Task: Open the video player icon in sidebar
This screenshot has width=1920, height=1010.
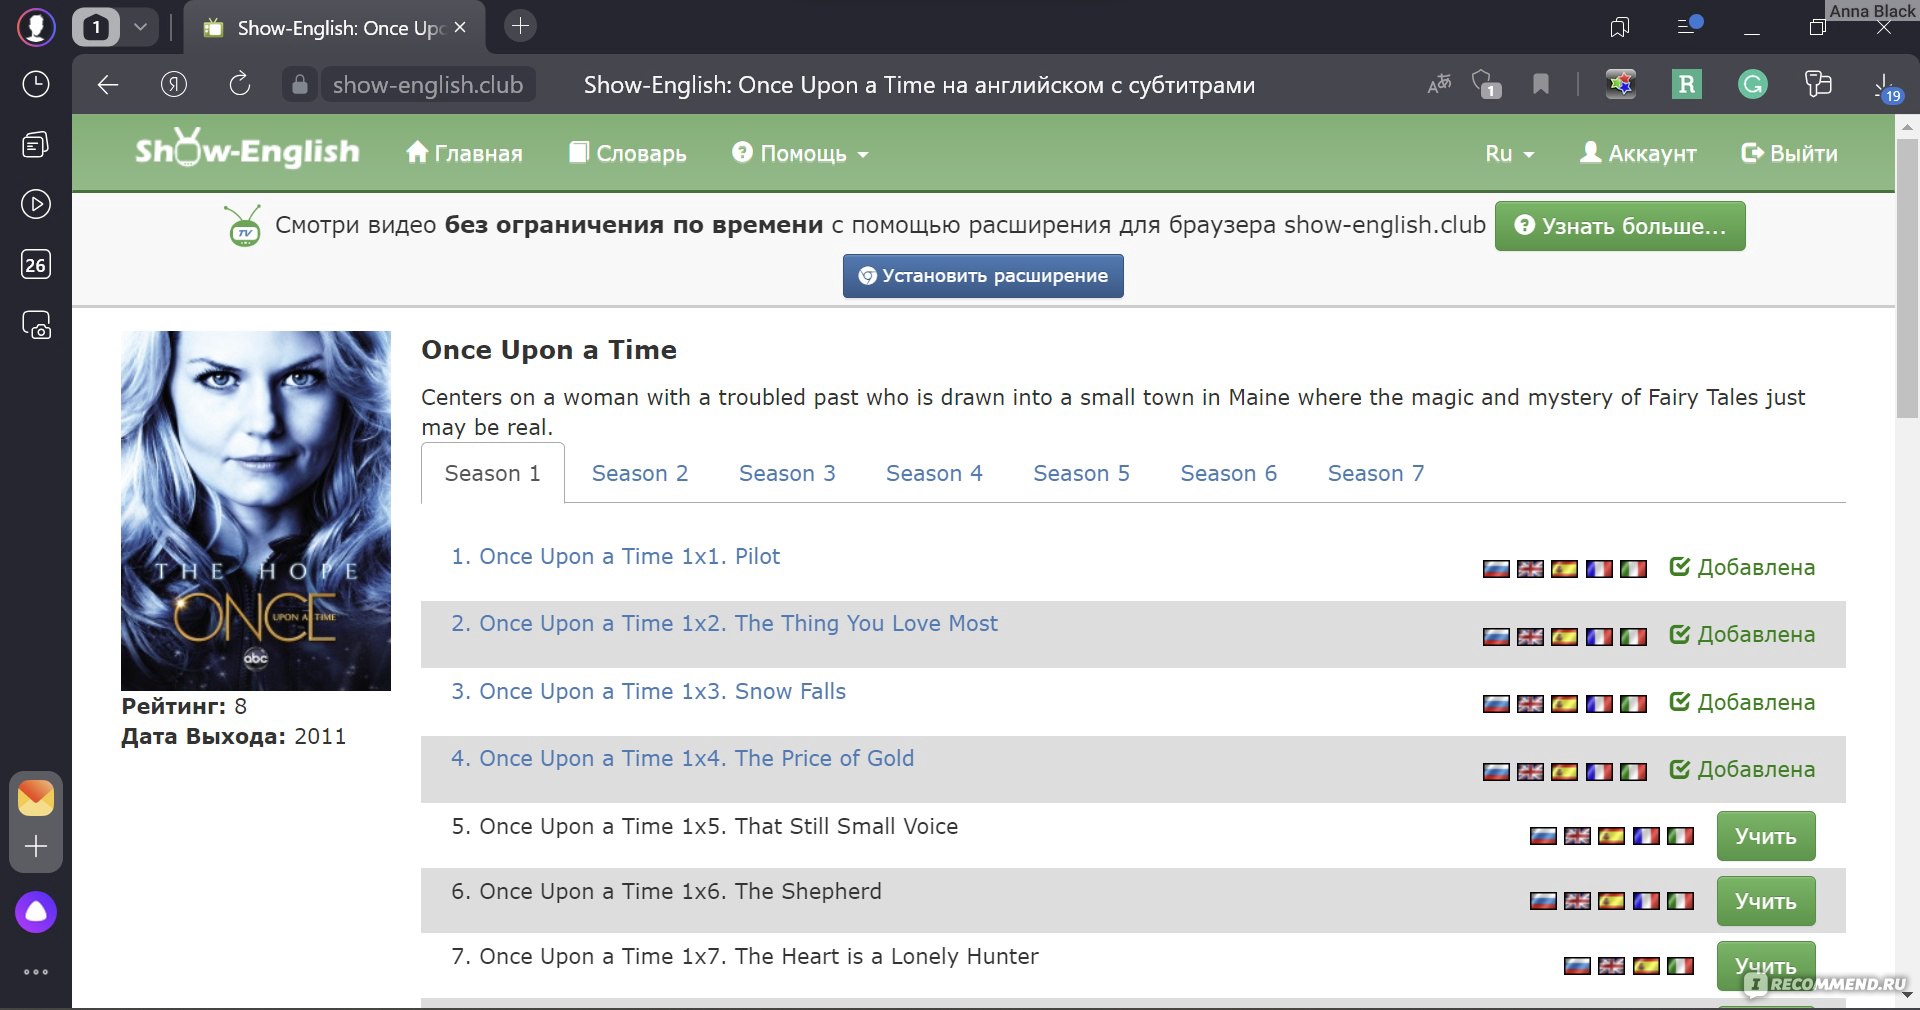Action: click(36, 205)
